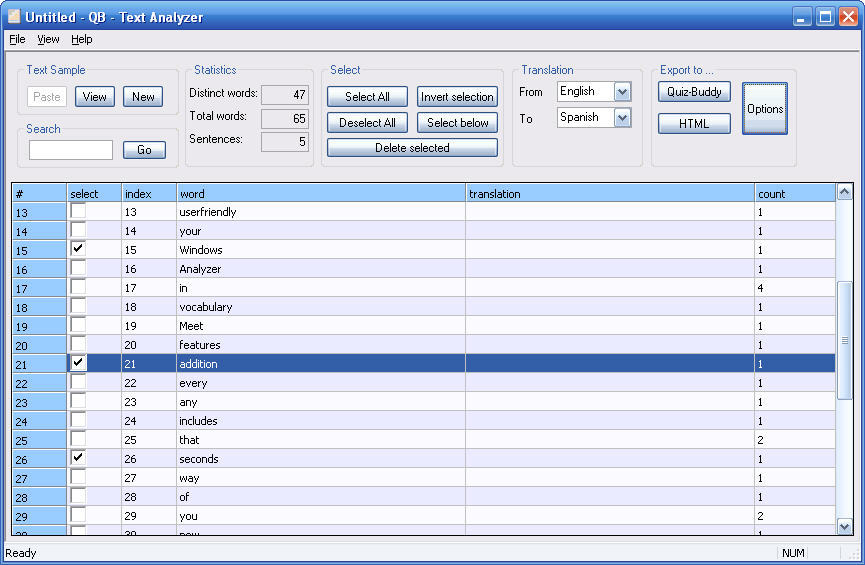Click the Select All button
Viewport: 865px width, 565px height.
coord(367,97)
